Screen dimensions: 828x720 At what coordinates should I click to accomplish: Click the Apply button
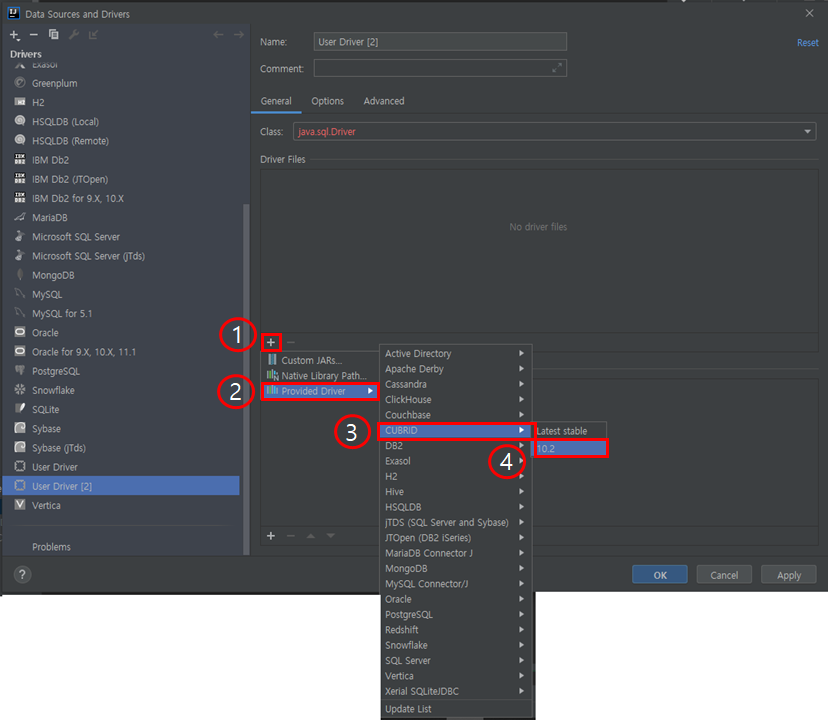[x=789, y=575]
